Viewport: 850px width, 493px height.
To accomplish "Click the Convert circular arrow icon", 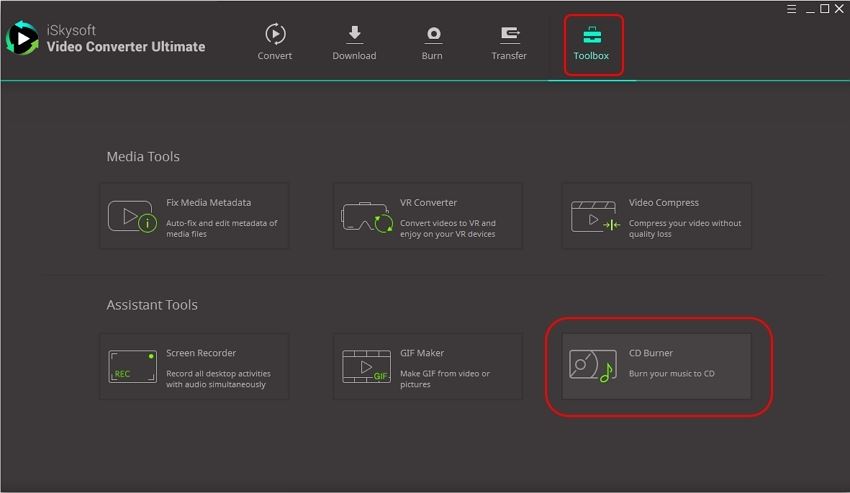I will (275, 35).
